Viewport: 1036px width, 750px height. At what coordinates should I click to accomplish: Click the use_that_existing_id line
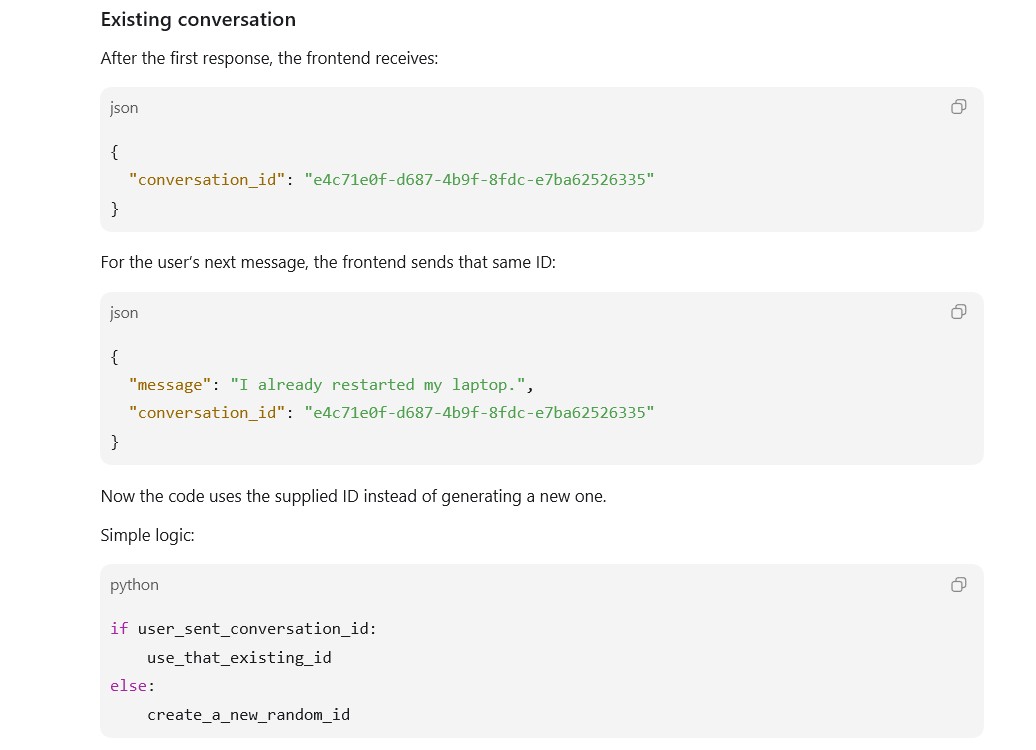click(239, 657)
